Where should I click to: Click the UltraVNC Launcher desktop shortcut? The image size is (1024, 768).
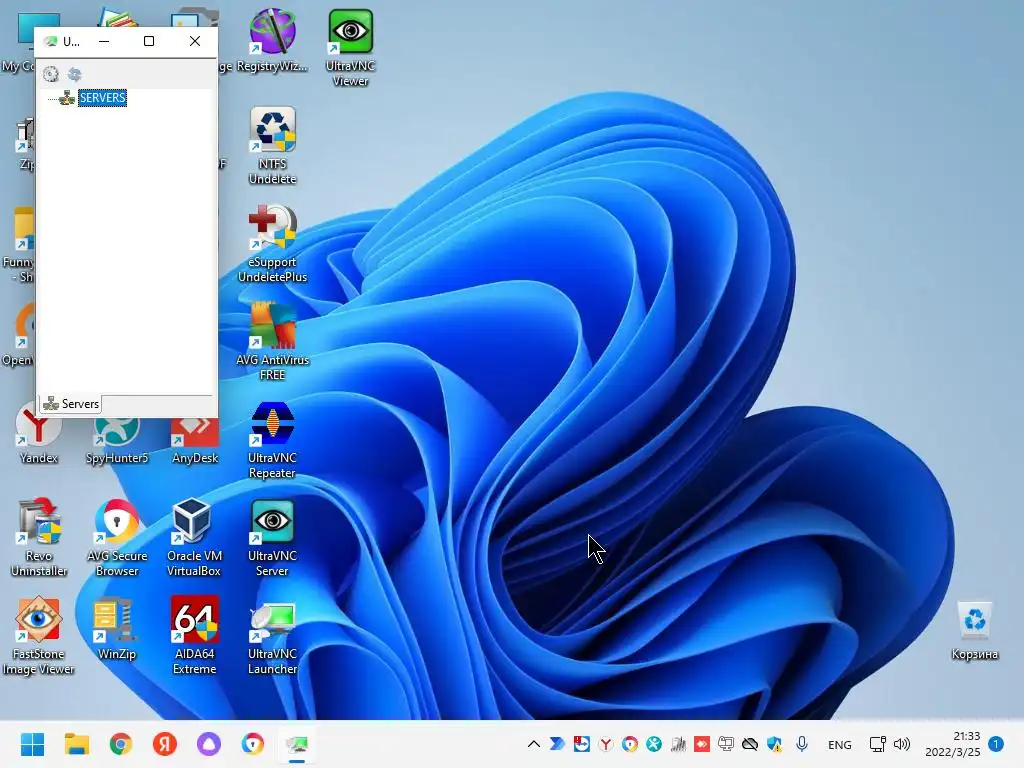point(272,635)
